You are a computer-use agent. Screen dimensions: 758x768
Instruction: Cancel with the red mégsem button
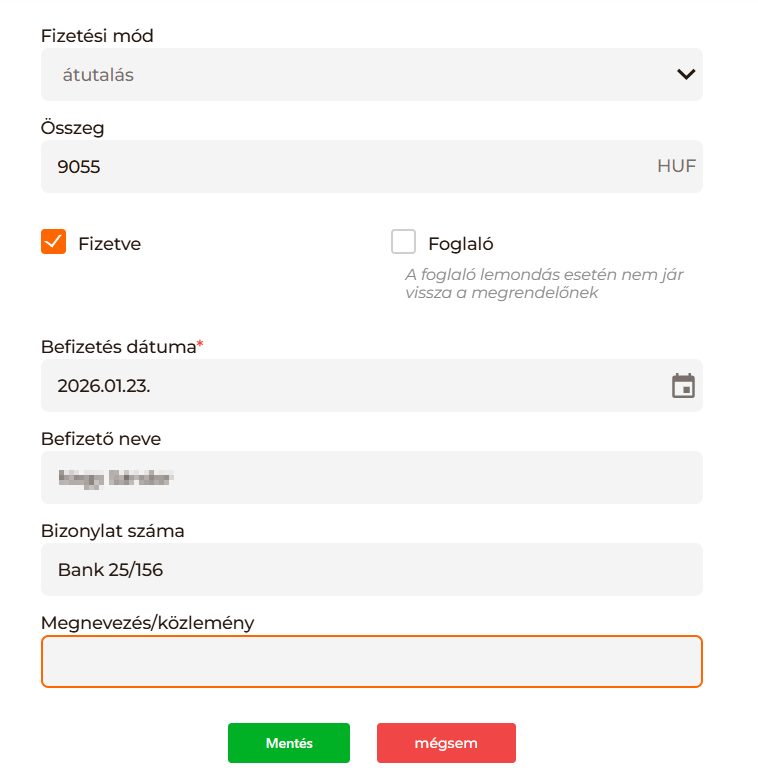(446, 743)
